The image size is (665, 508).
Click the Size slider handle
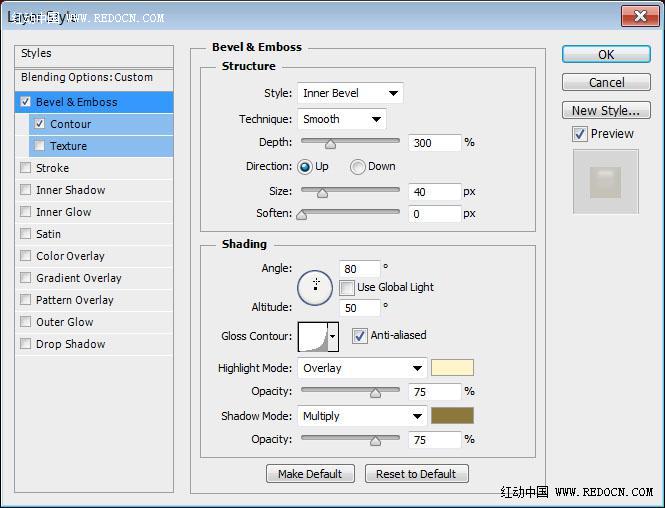pyautogui.click(x=322, y=193)
